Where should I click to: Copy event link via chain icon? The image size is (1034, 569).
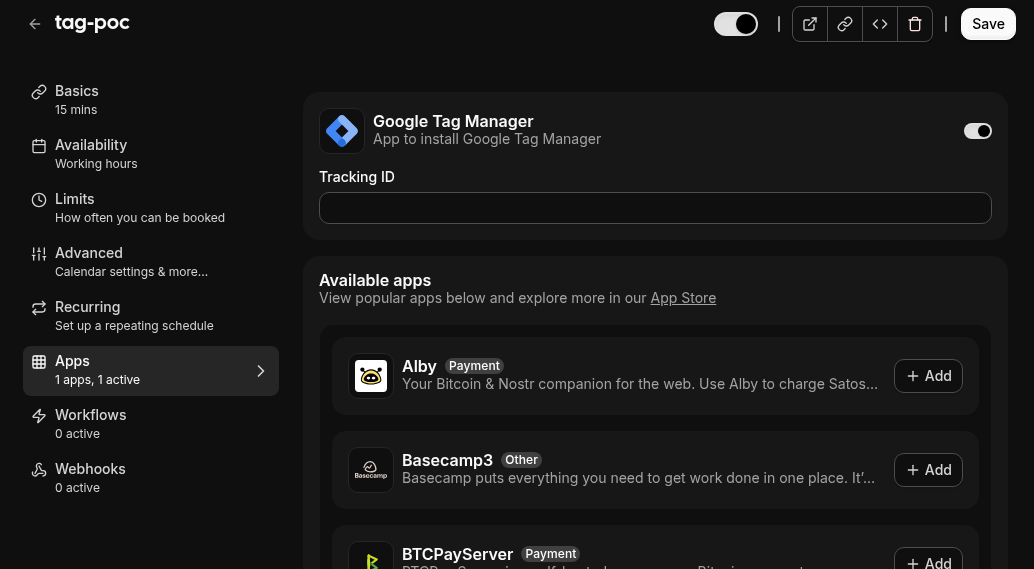[x=845, y=24]
